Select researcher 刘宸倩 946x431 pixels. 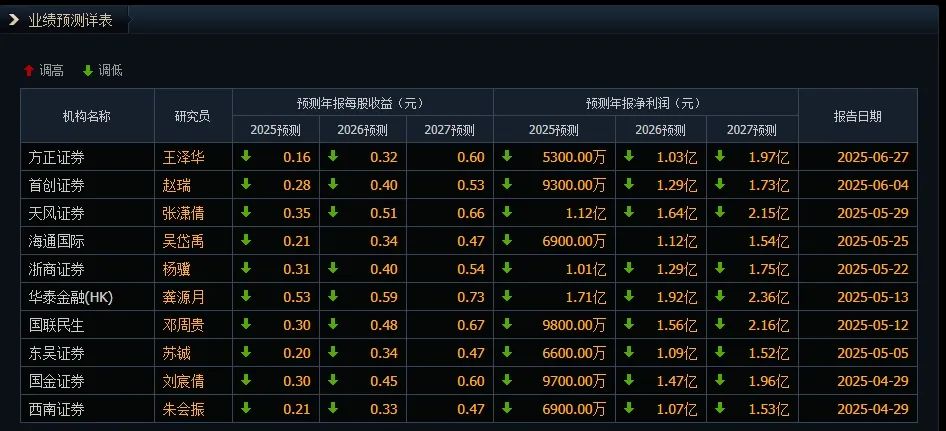183,381
